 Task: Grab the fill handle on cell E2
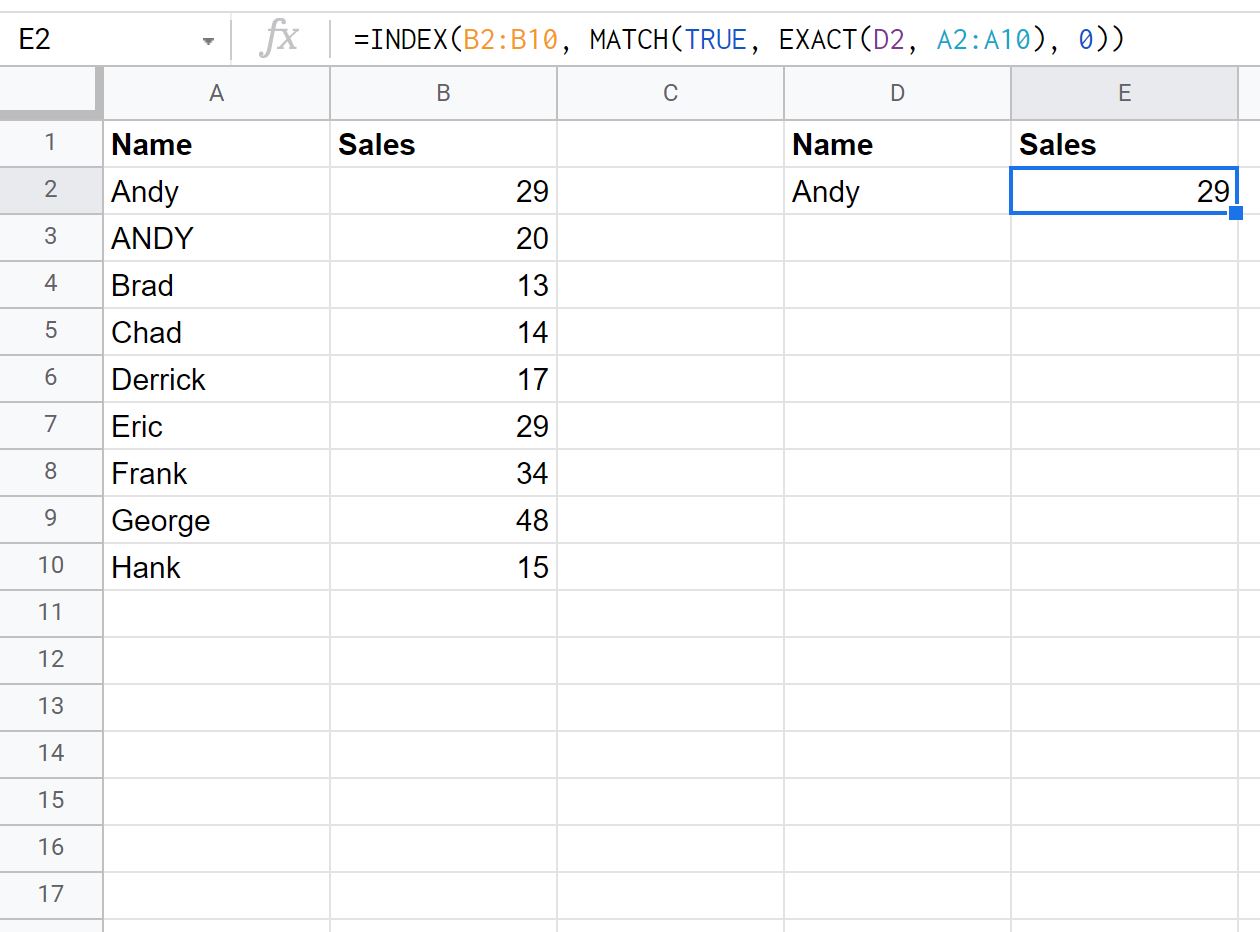pos(1237,213)
